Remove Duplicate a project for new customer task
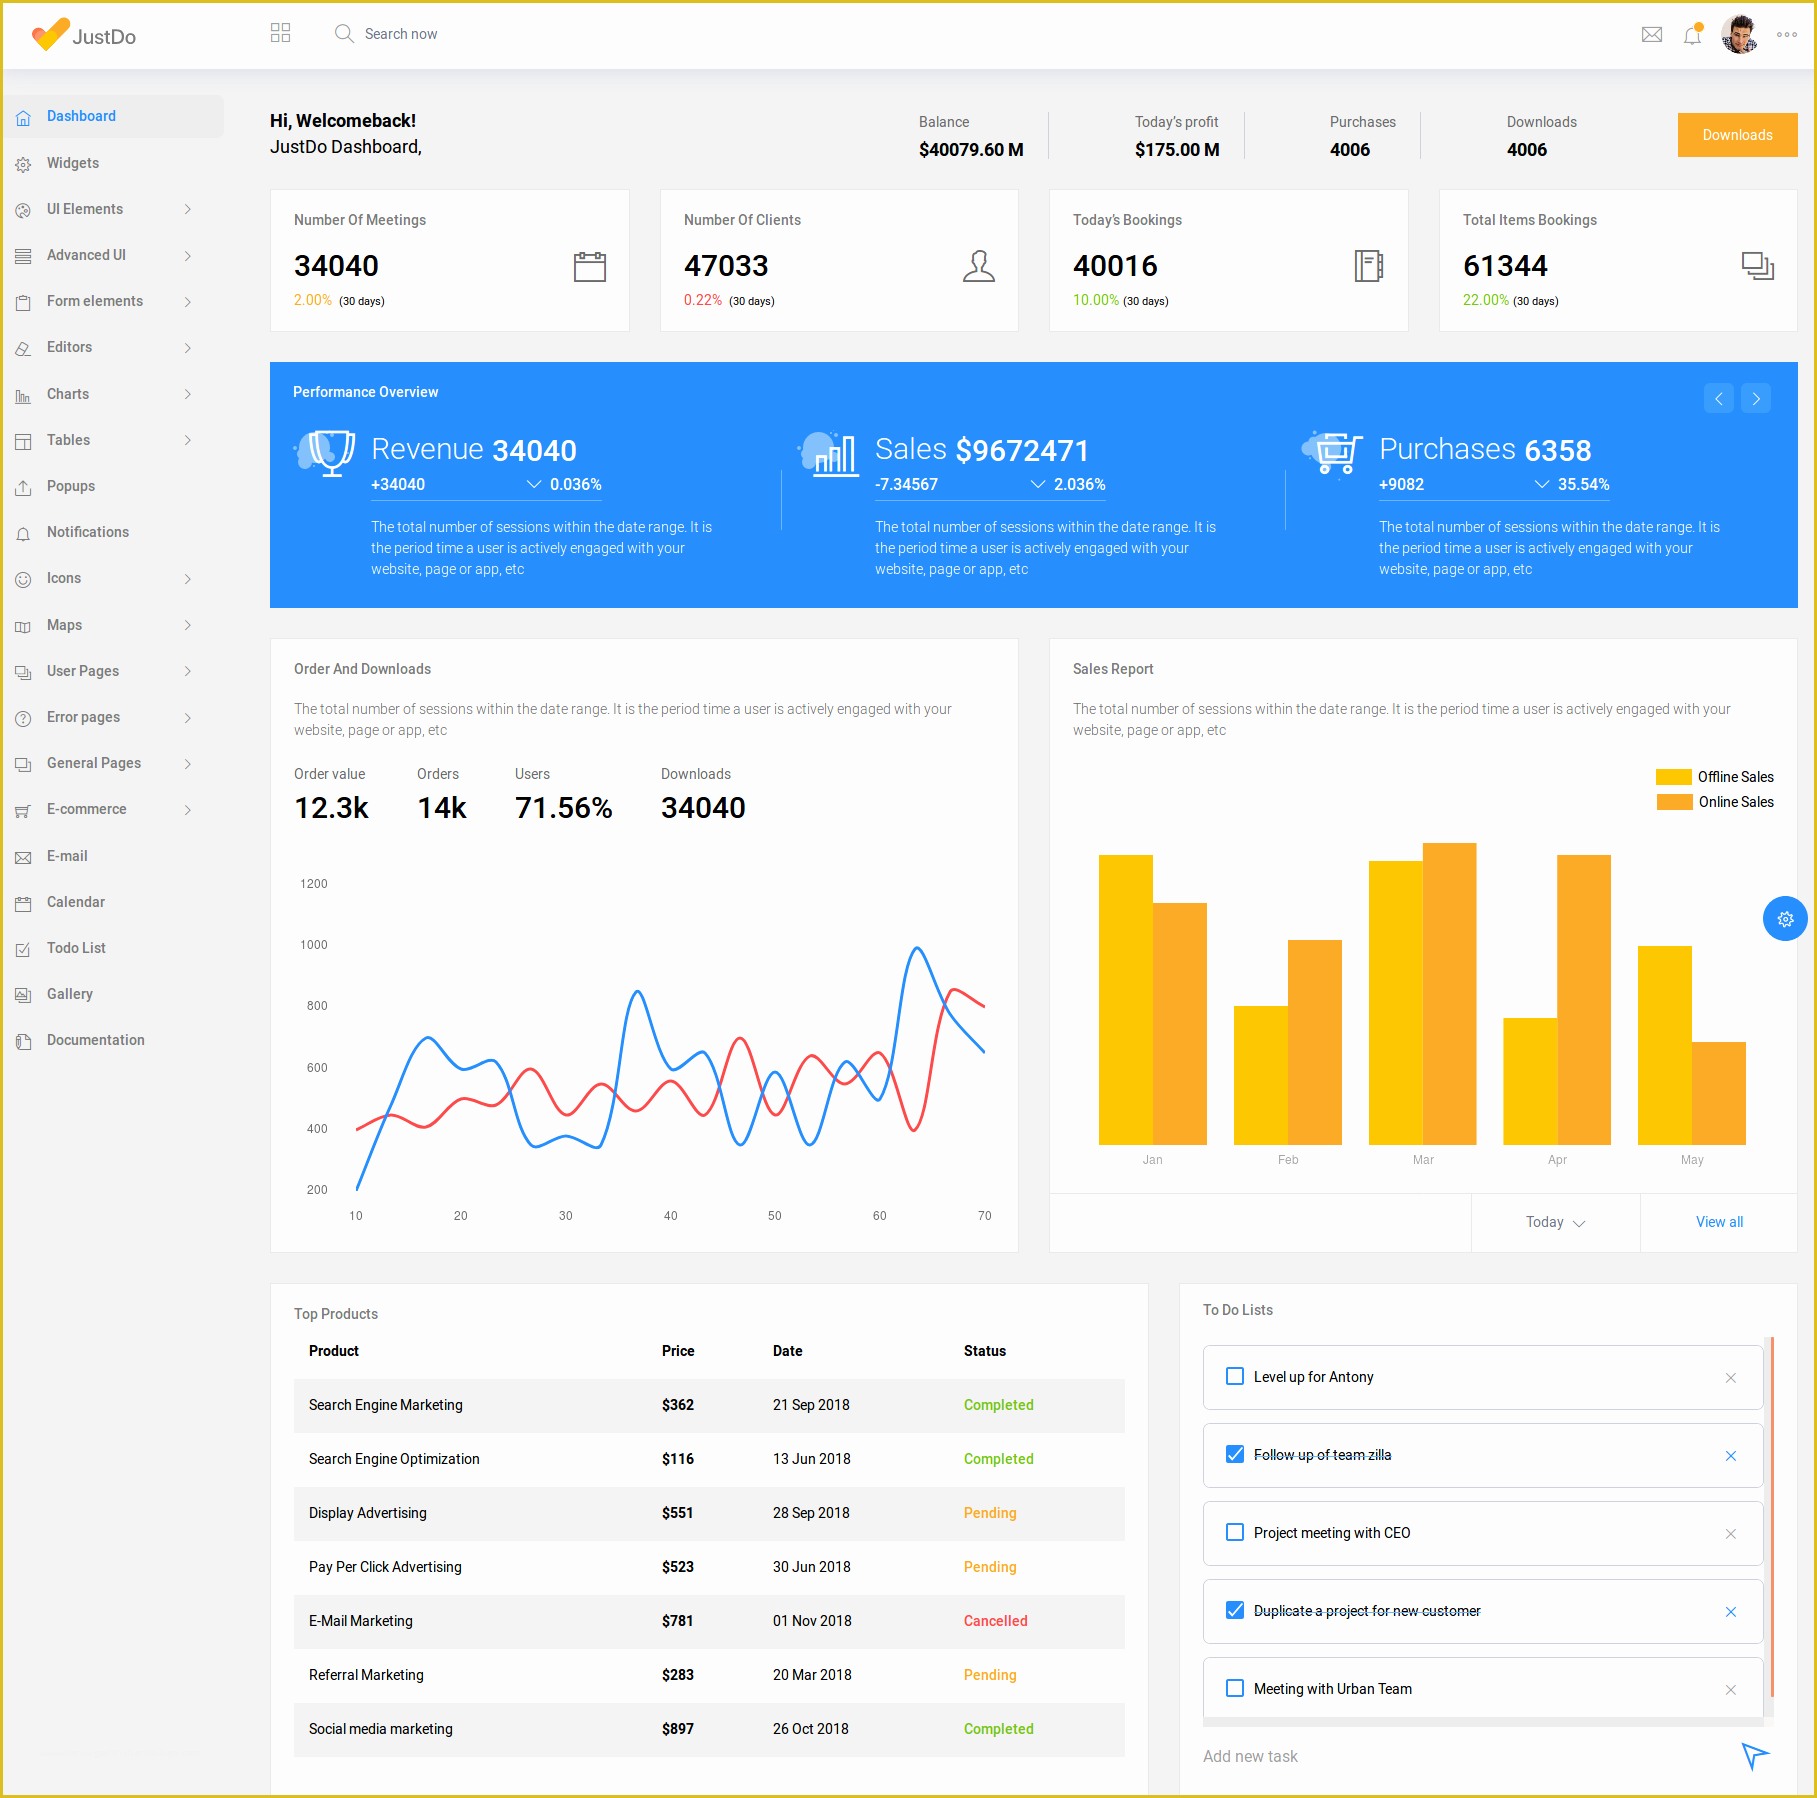Image resolution: width=1817 pixels, height=1798 pixels. pos(1731,1612)
